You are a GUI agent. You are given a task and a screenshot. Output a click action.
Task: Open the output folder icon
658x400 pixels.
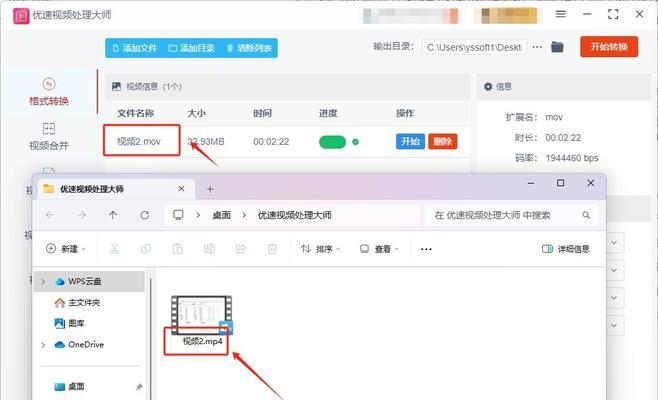click(557, 47)
